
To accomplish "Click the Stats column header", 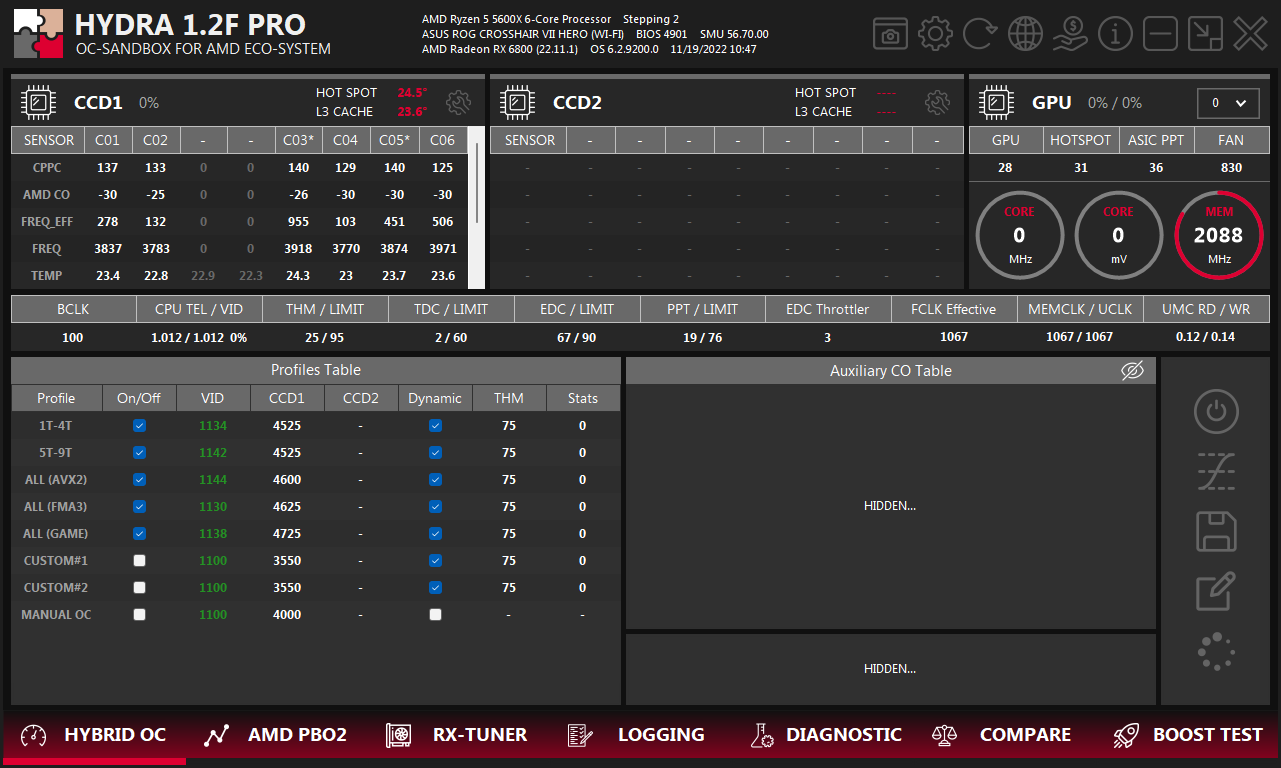I will (583, 398).
